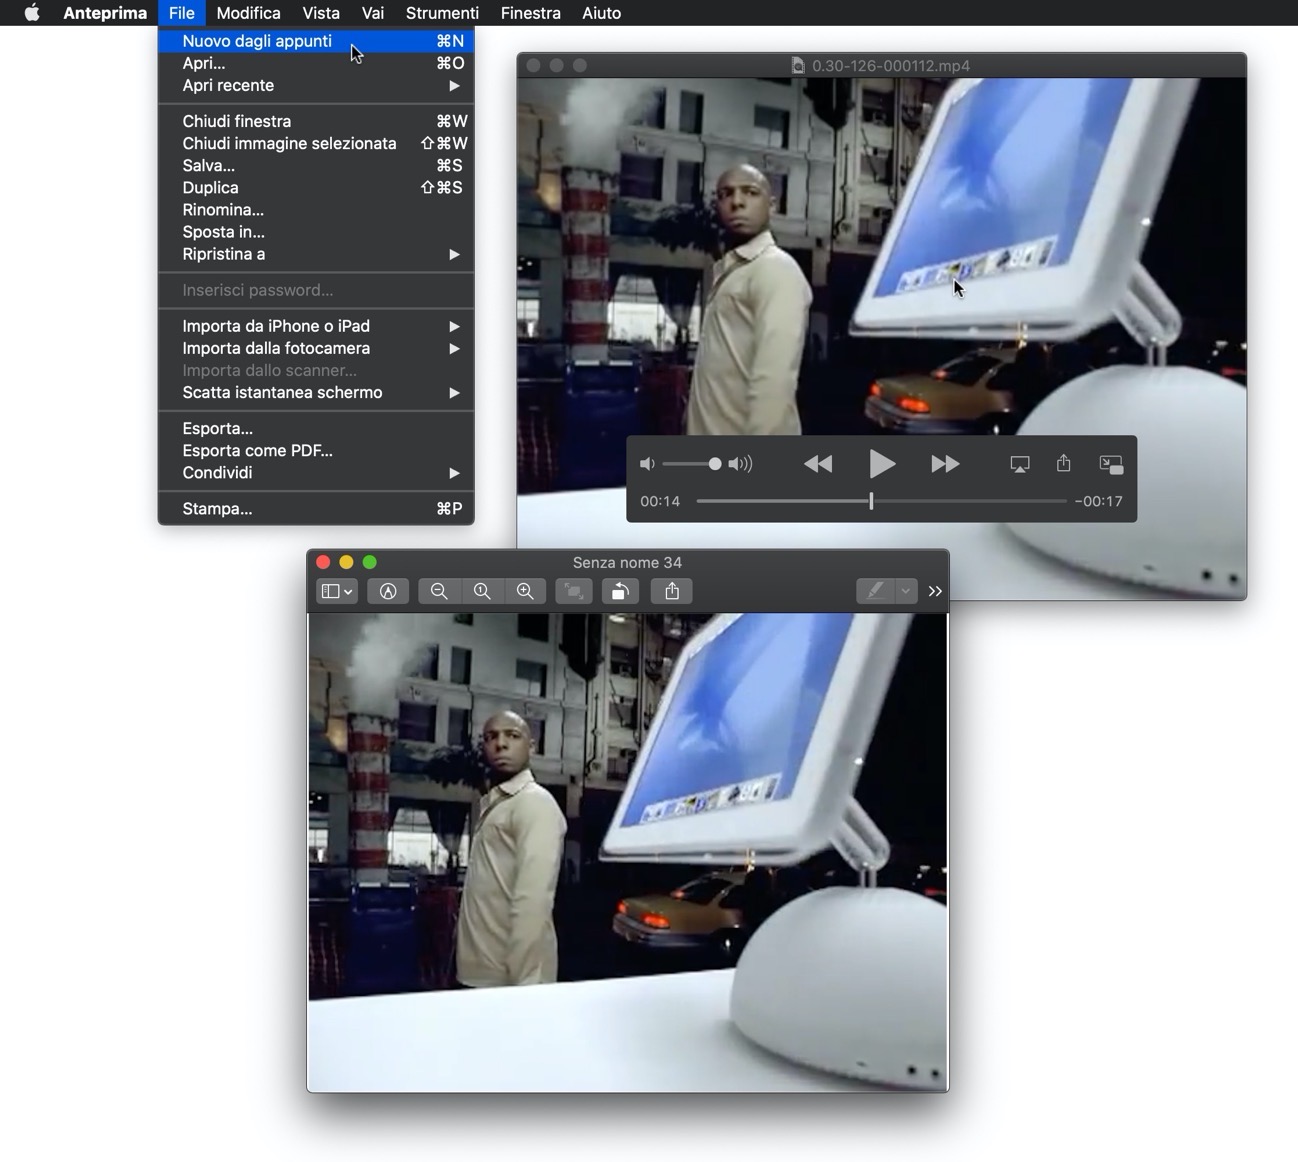Mute audio via the low-volume speaker icon
1298x1162 pixels.
(647, 464)
